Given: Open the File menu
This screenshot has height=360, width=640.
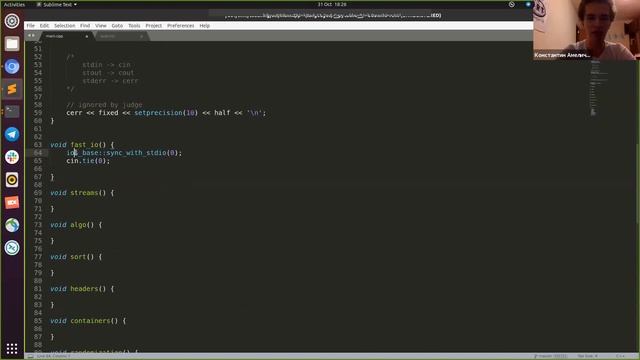Looking at the screenshot, I should 31,26.
